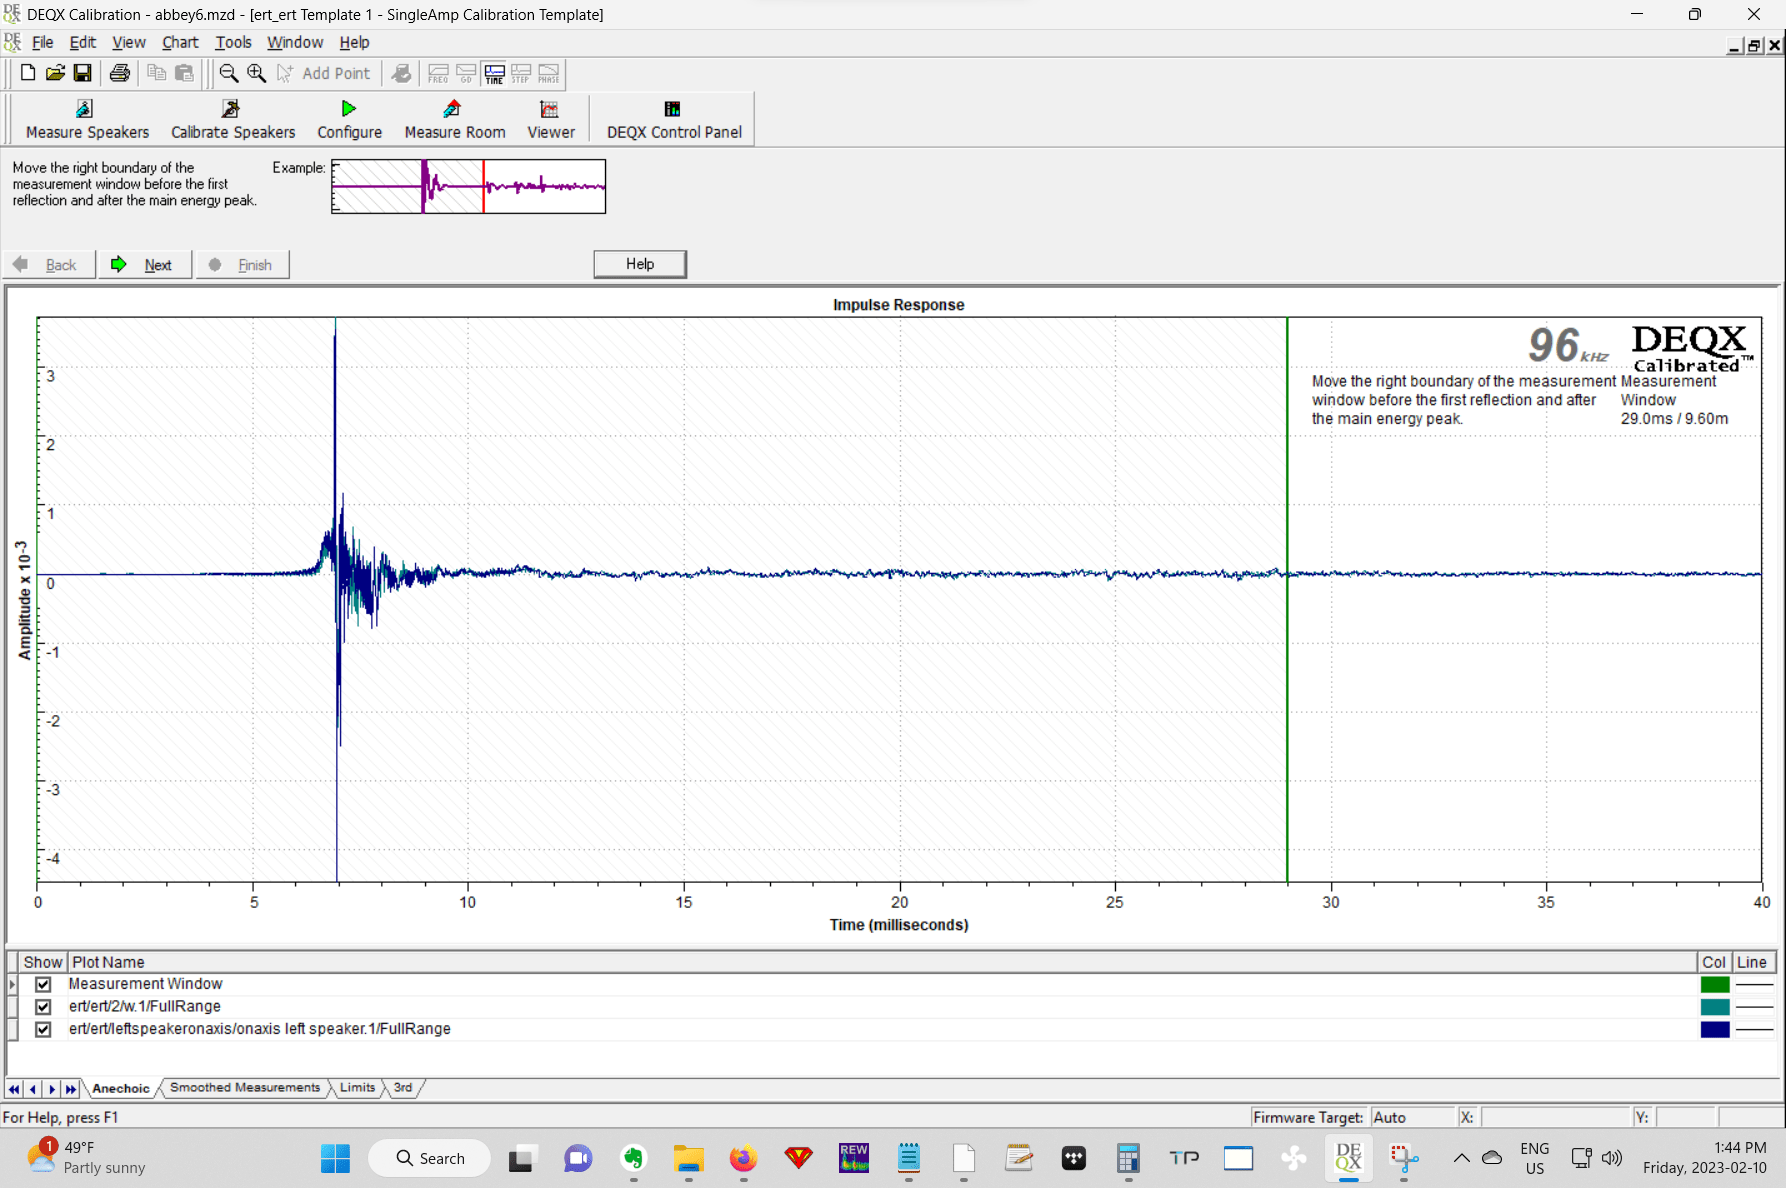Click the Back wizard button
Viewport: 1786px width, 1188px height.
(x=48, y=264)
